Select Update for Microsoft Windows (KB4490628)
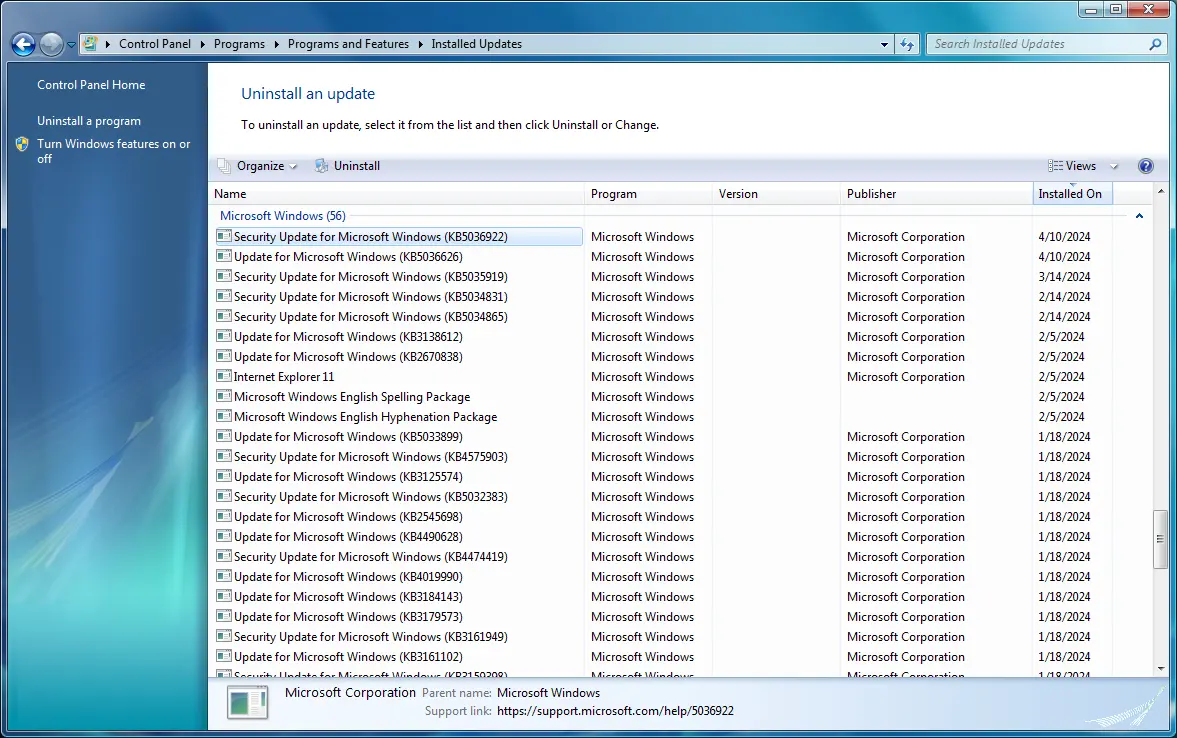The width and height of the screenshot is (1177, 738). point(348,537)
